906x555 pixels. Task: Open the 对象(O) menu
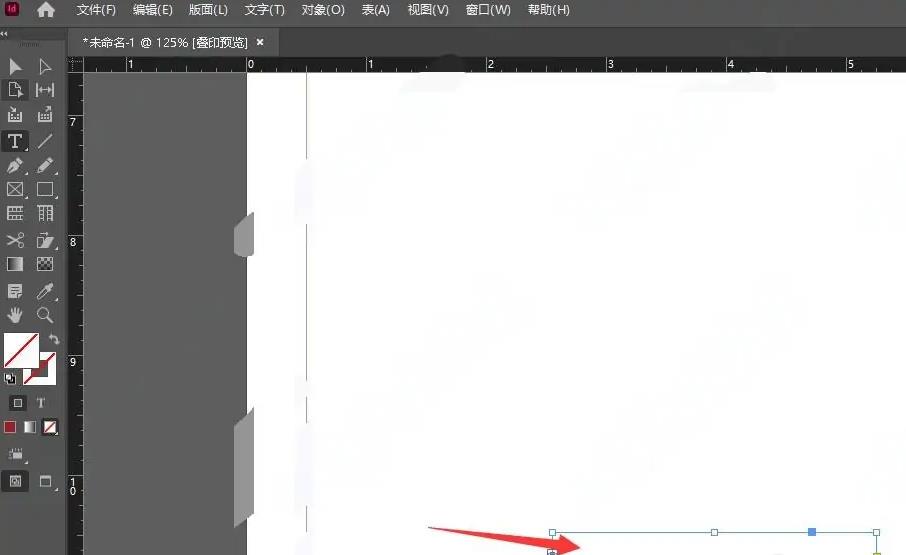[322, 10]
